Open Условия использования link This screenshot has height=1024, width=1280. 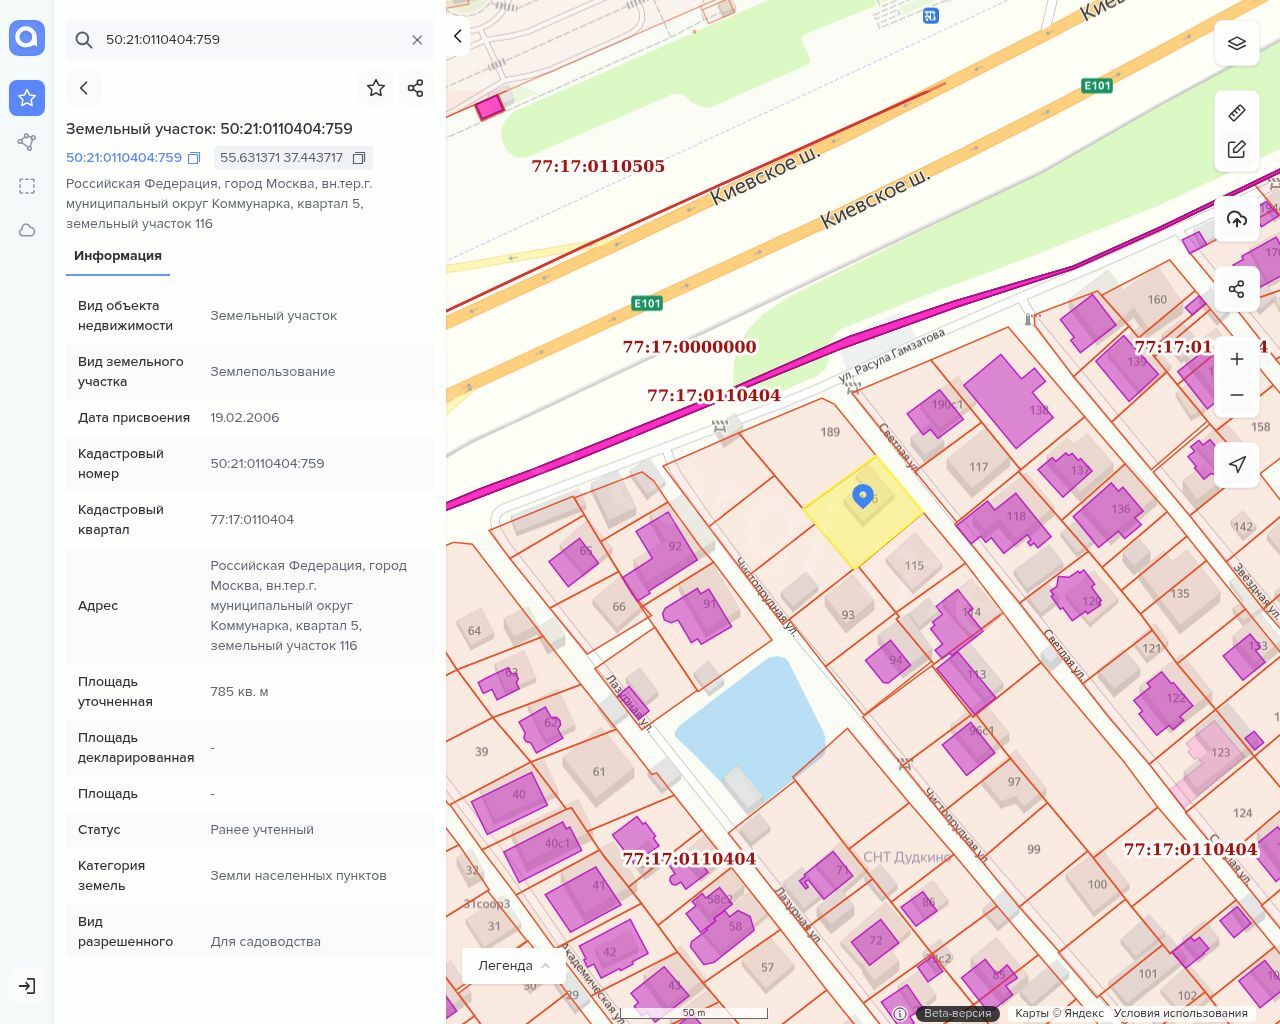(x=1180, y=1013)
